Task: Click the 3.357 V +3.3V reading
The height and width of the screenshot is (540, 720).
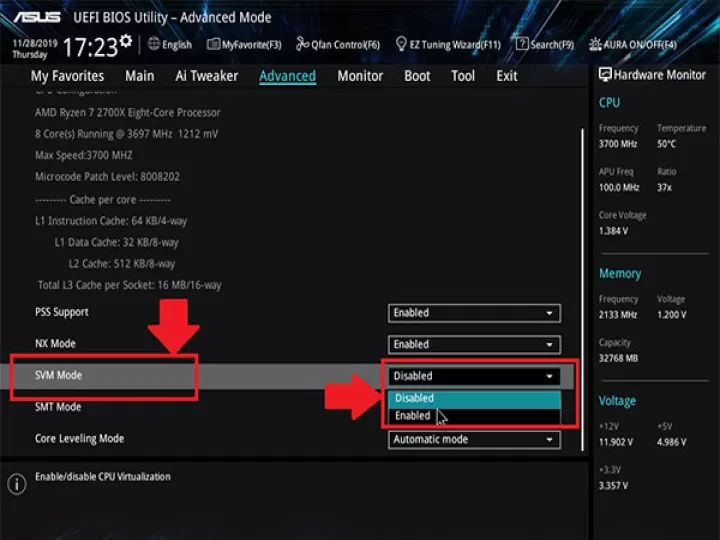Action: 613,486
